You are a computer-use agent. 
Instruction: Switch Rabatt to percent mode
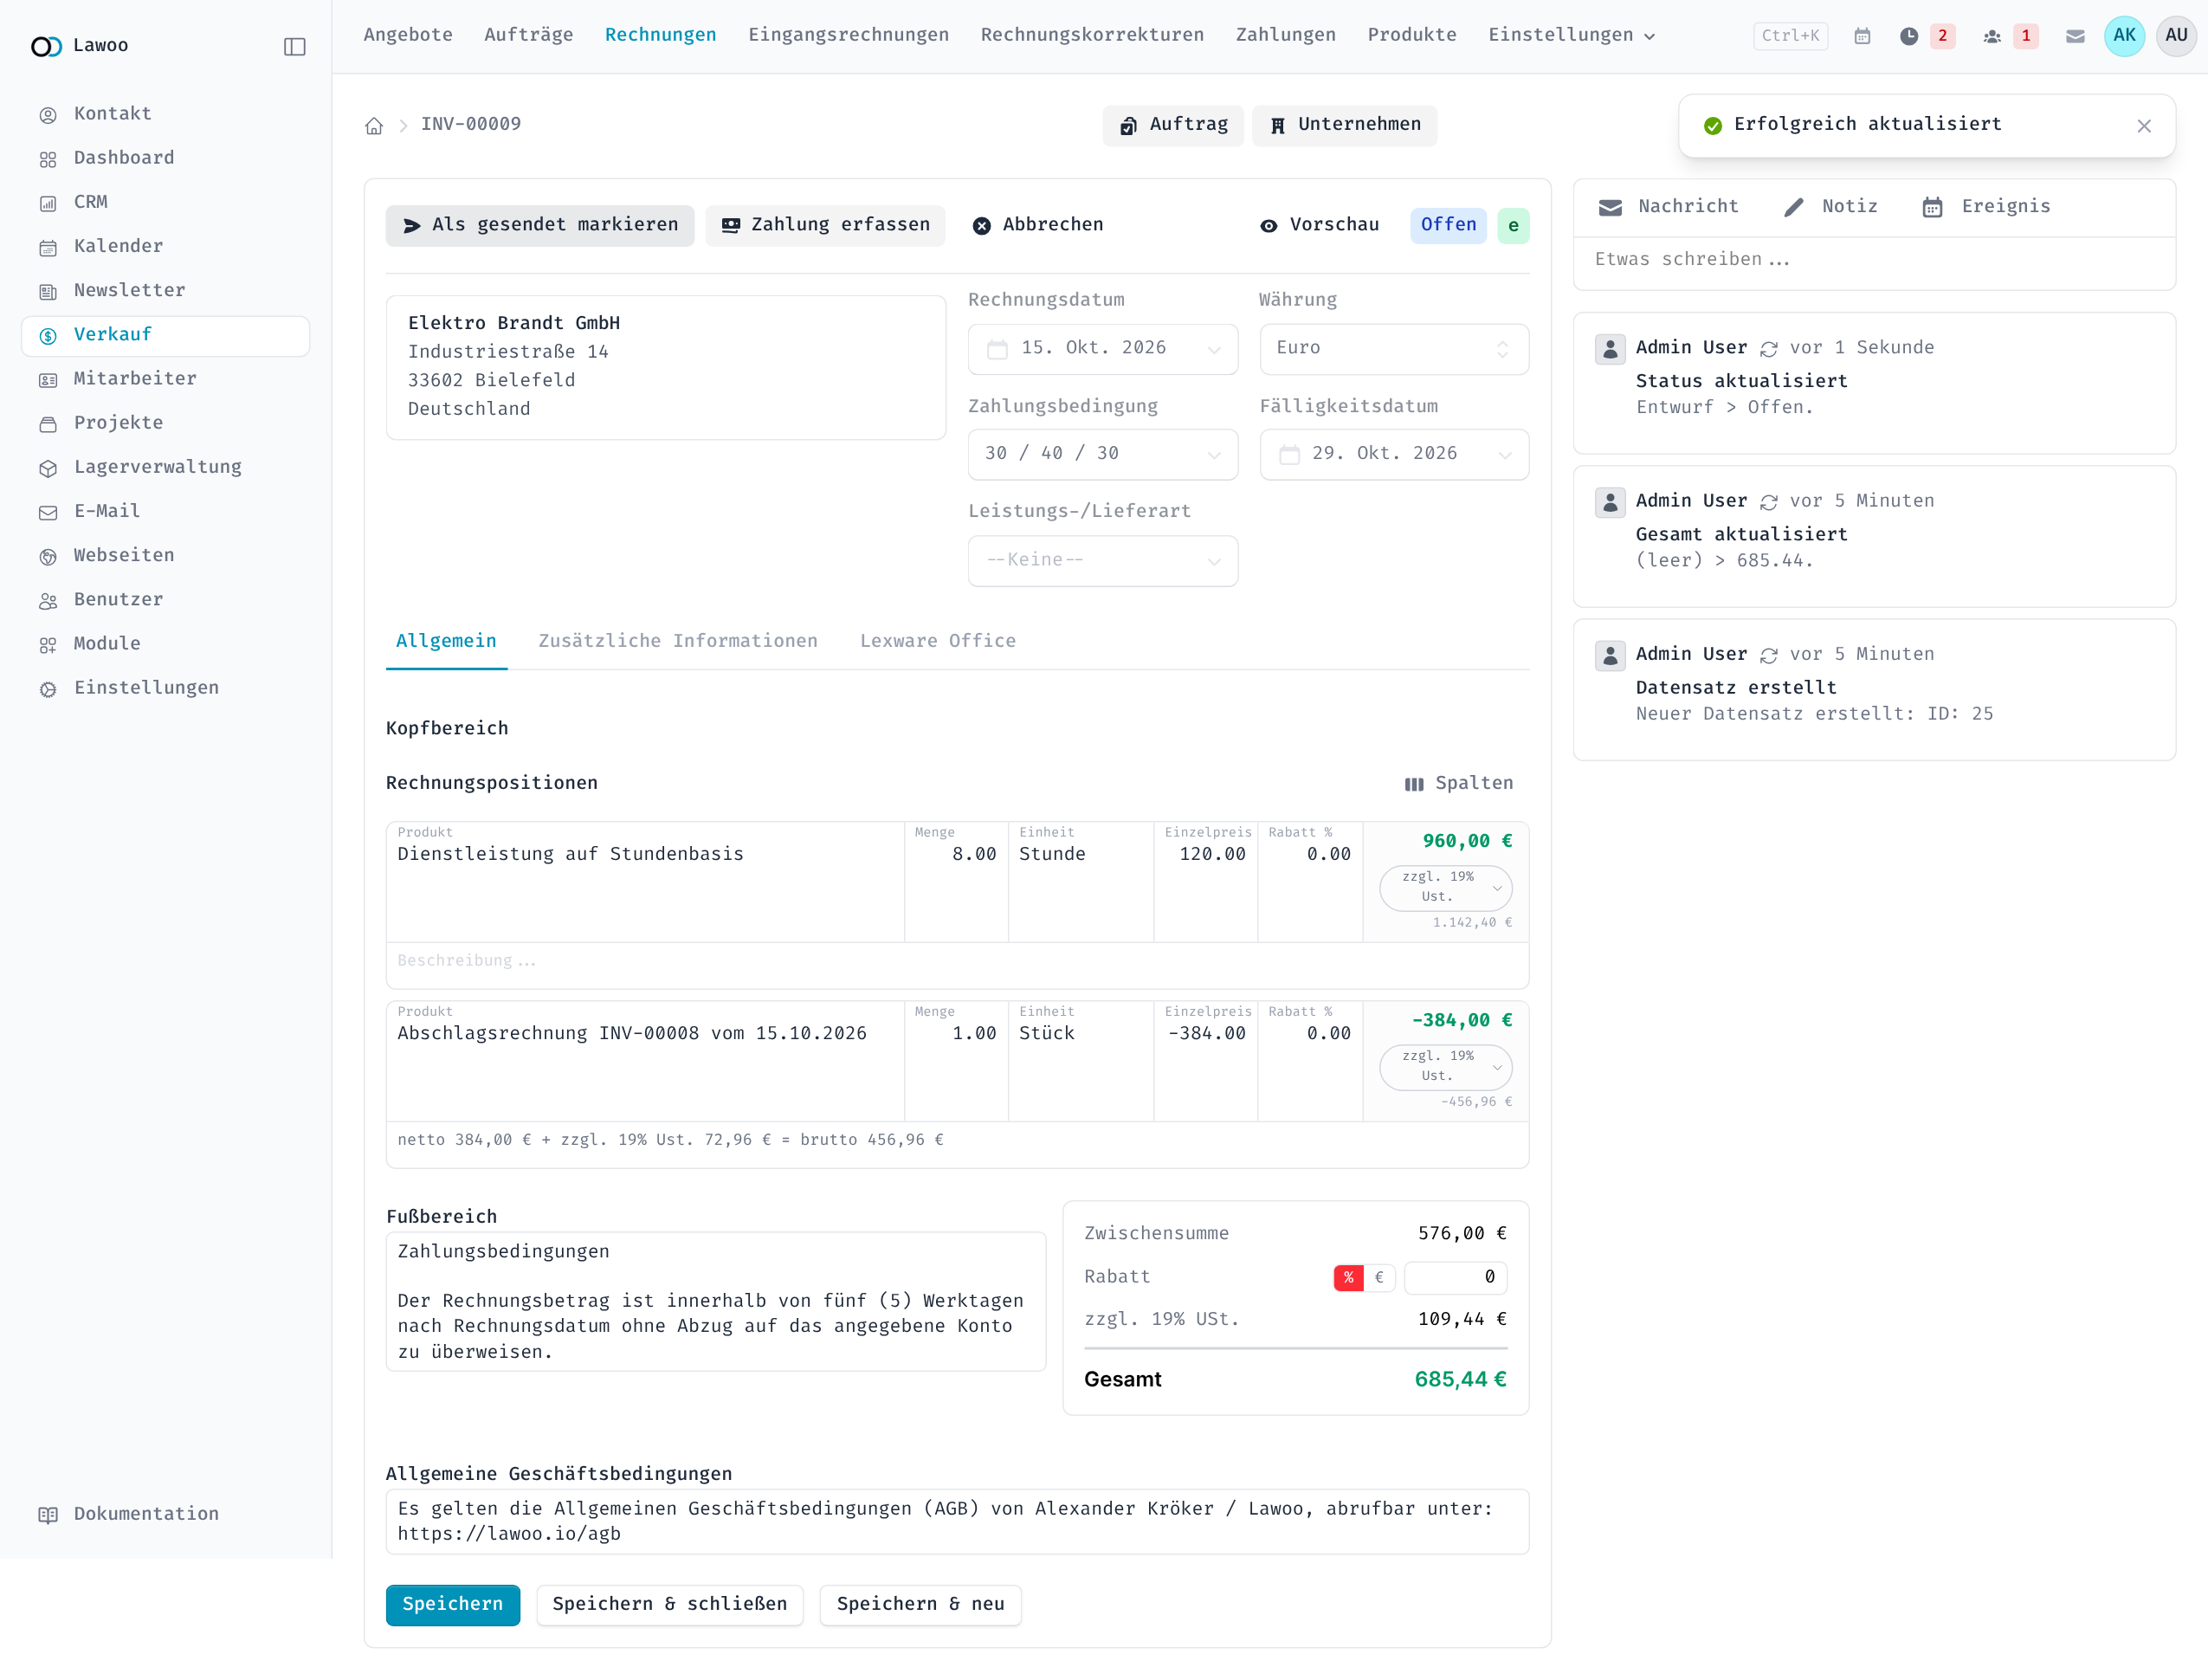pos(1348,1277)
